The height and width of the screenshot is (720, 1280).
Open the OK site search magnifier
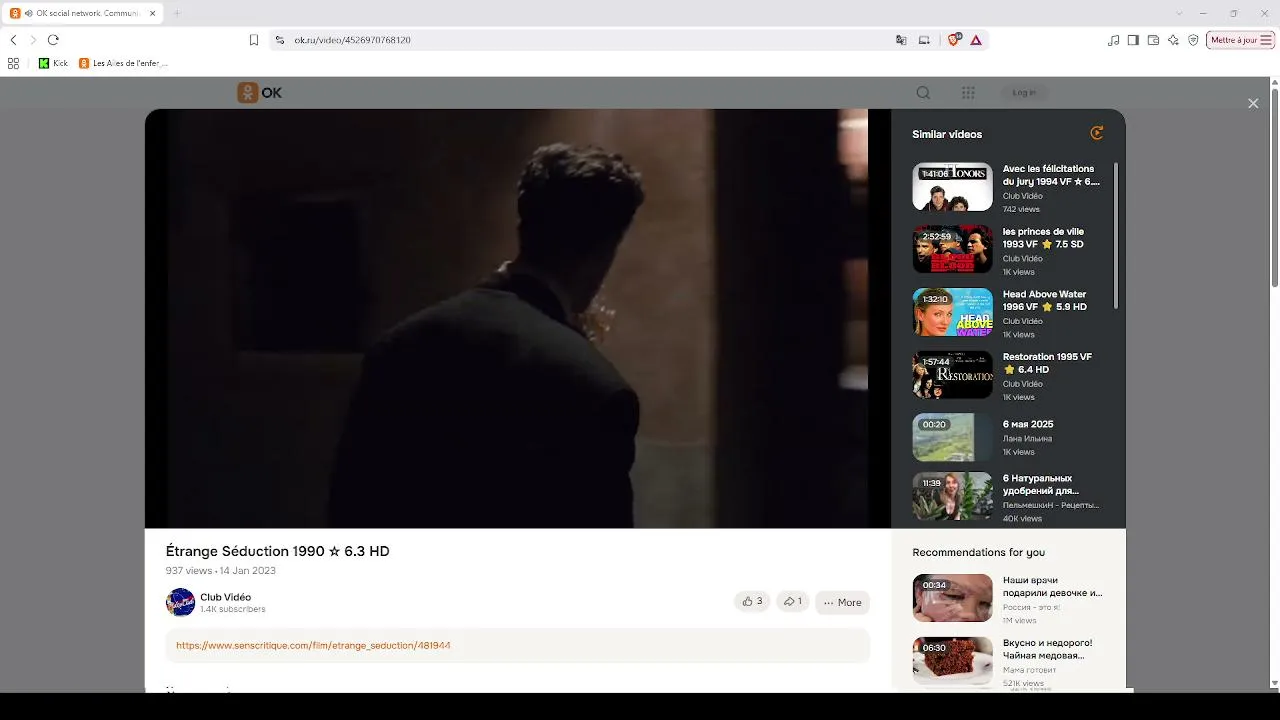pyautogui.click(x=923, y=93)
